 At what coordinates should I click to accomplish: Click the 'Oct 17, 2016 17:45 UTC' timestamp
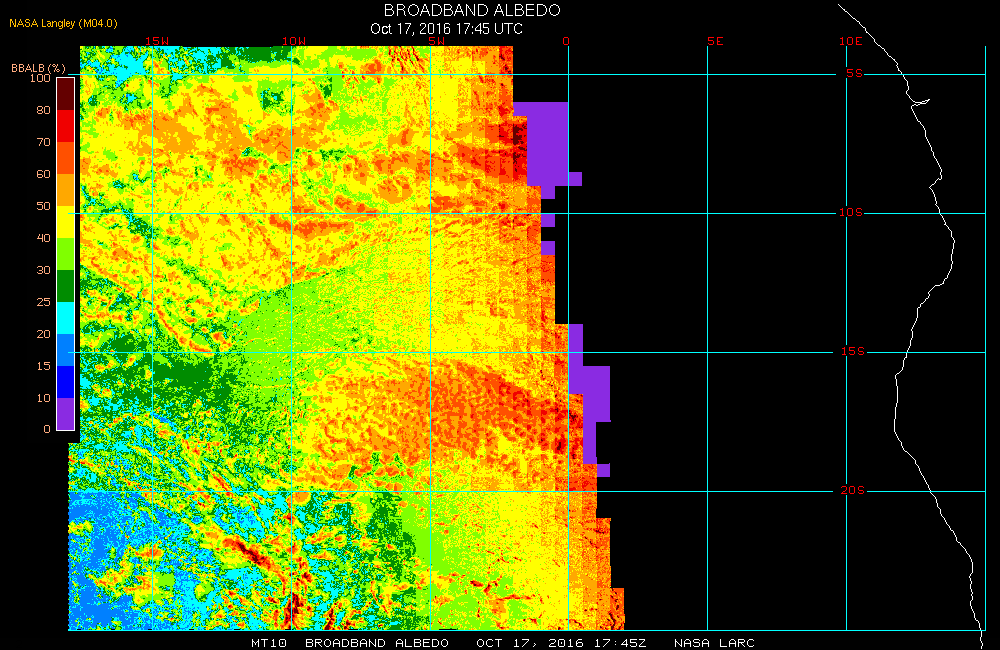click(x=446, y=29)
